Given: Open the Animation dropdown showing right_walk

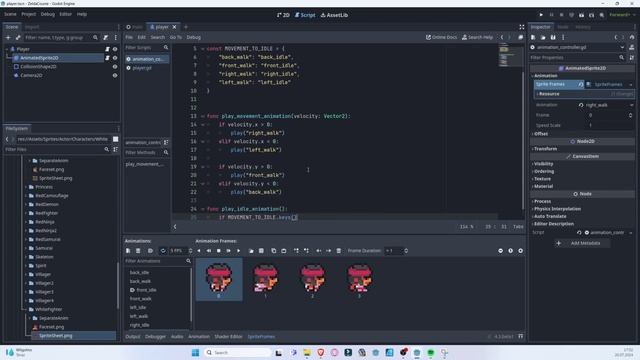Looking at the screenshot, I should pyautogui.click(x=609, y=105).
